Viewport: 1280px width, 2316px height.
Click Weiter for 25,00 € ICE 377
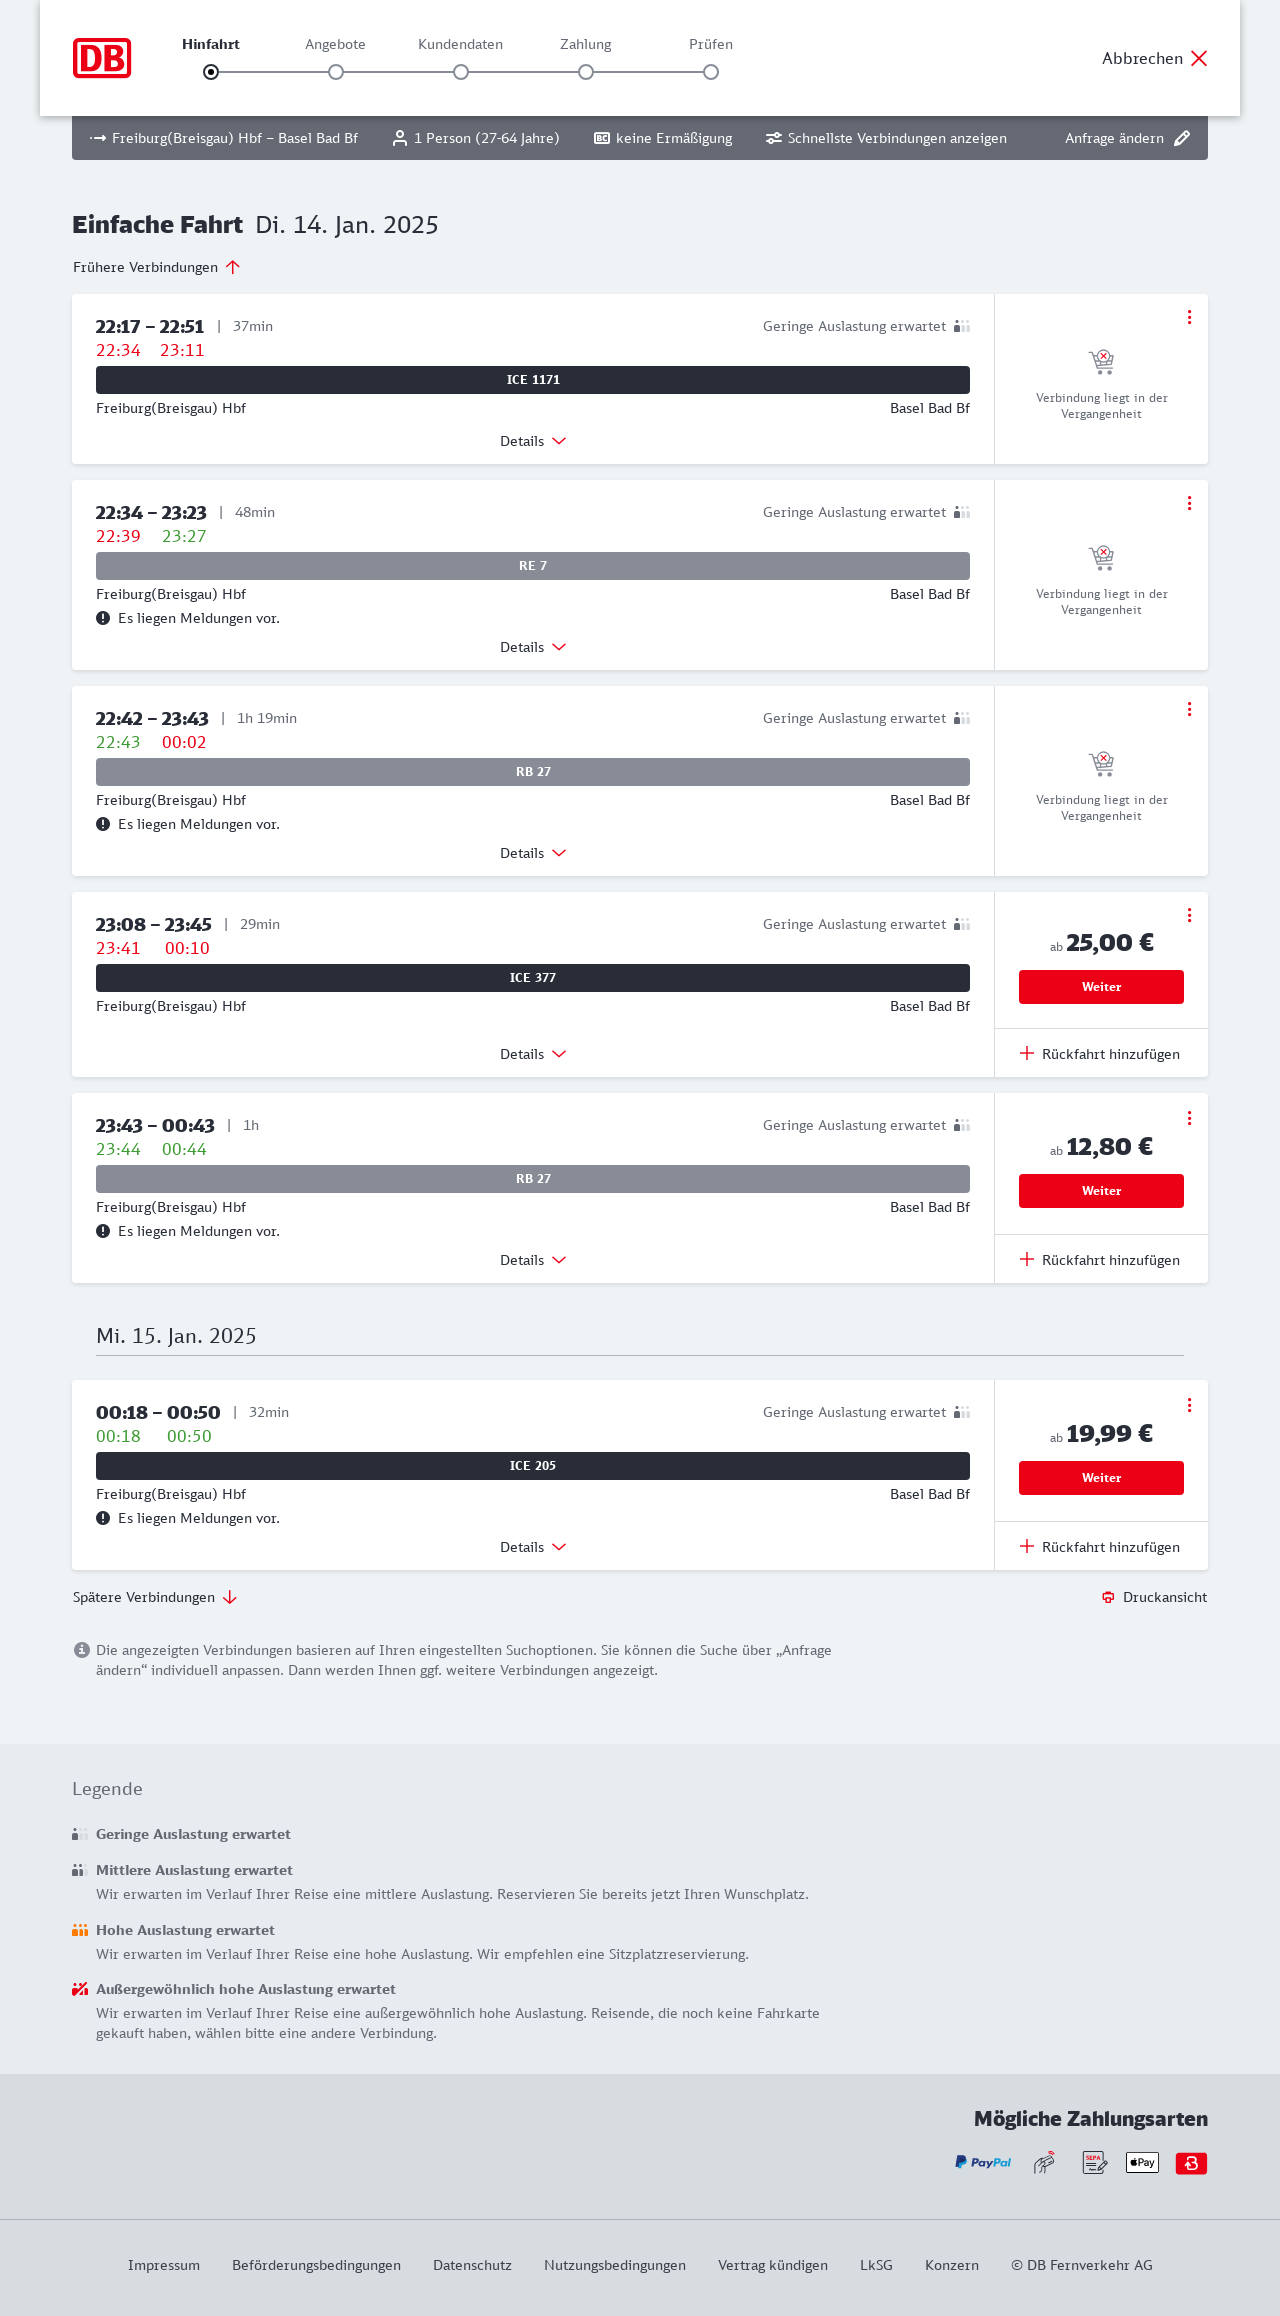(1101, 987)
